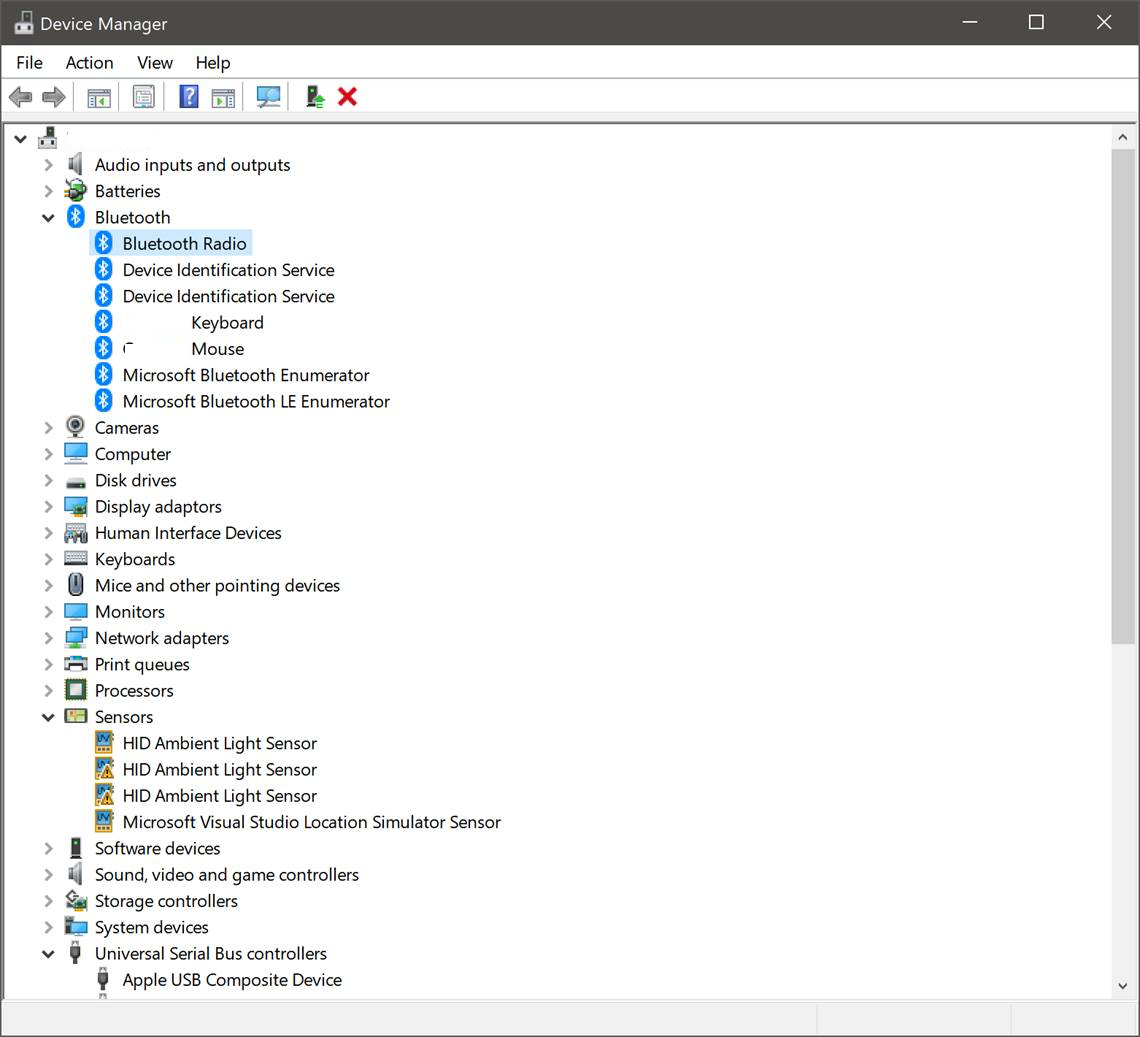
Task: Click the Keyboards category label
Action: [x=135, y=559]
